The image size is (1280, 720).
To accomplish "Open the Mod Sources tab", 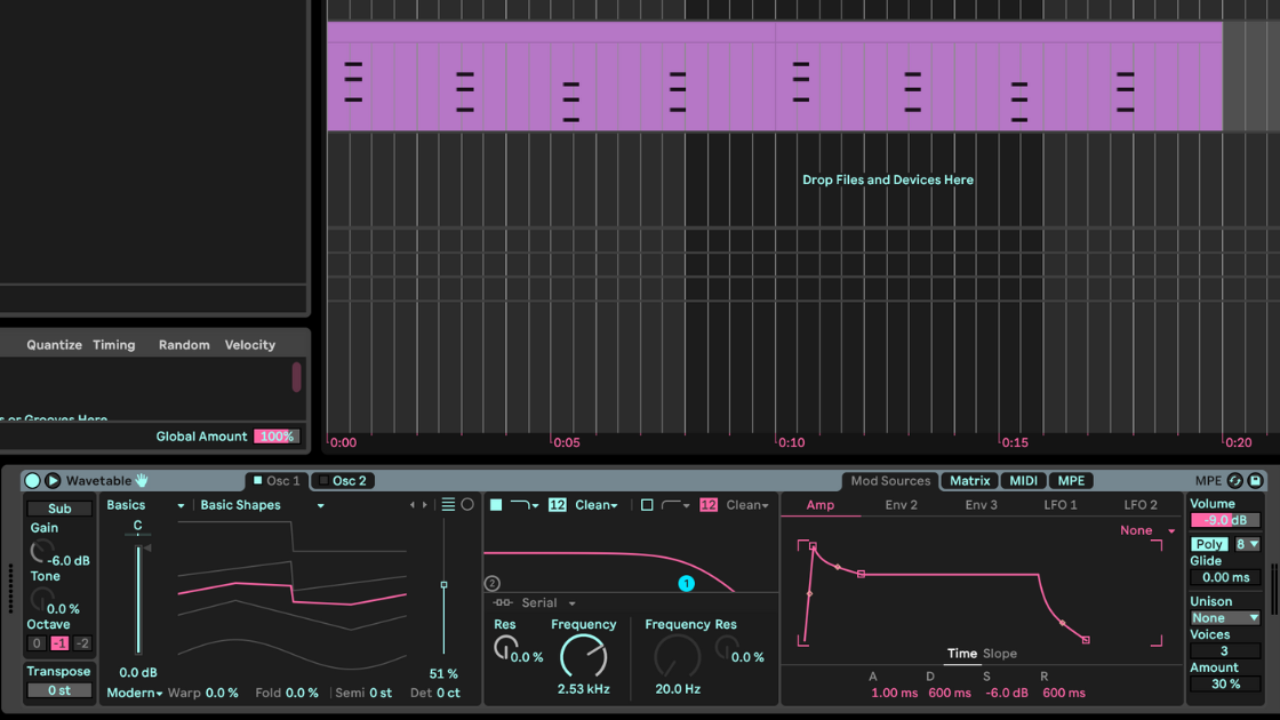I will [890, 481].
